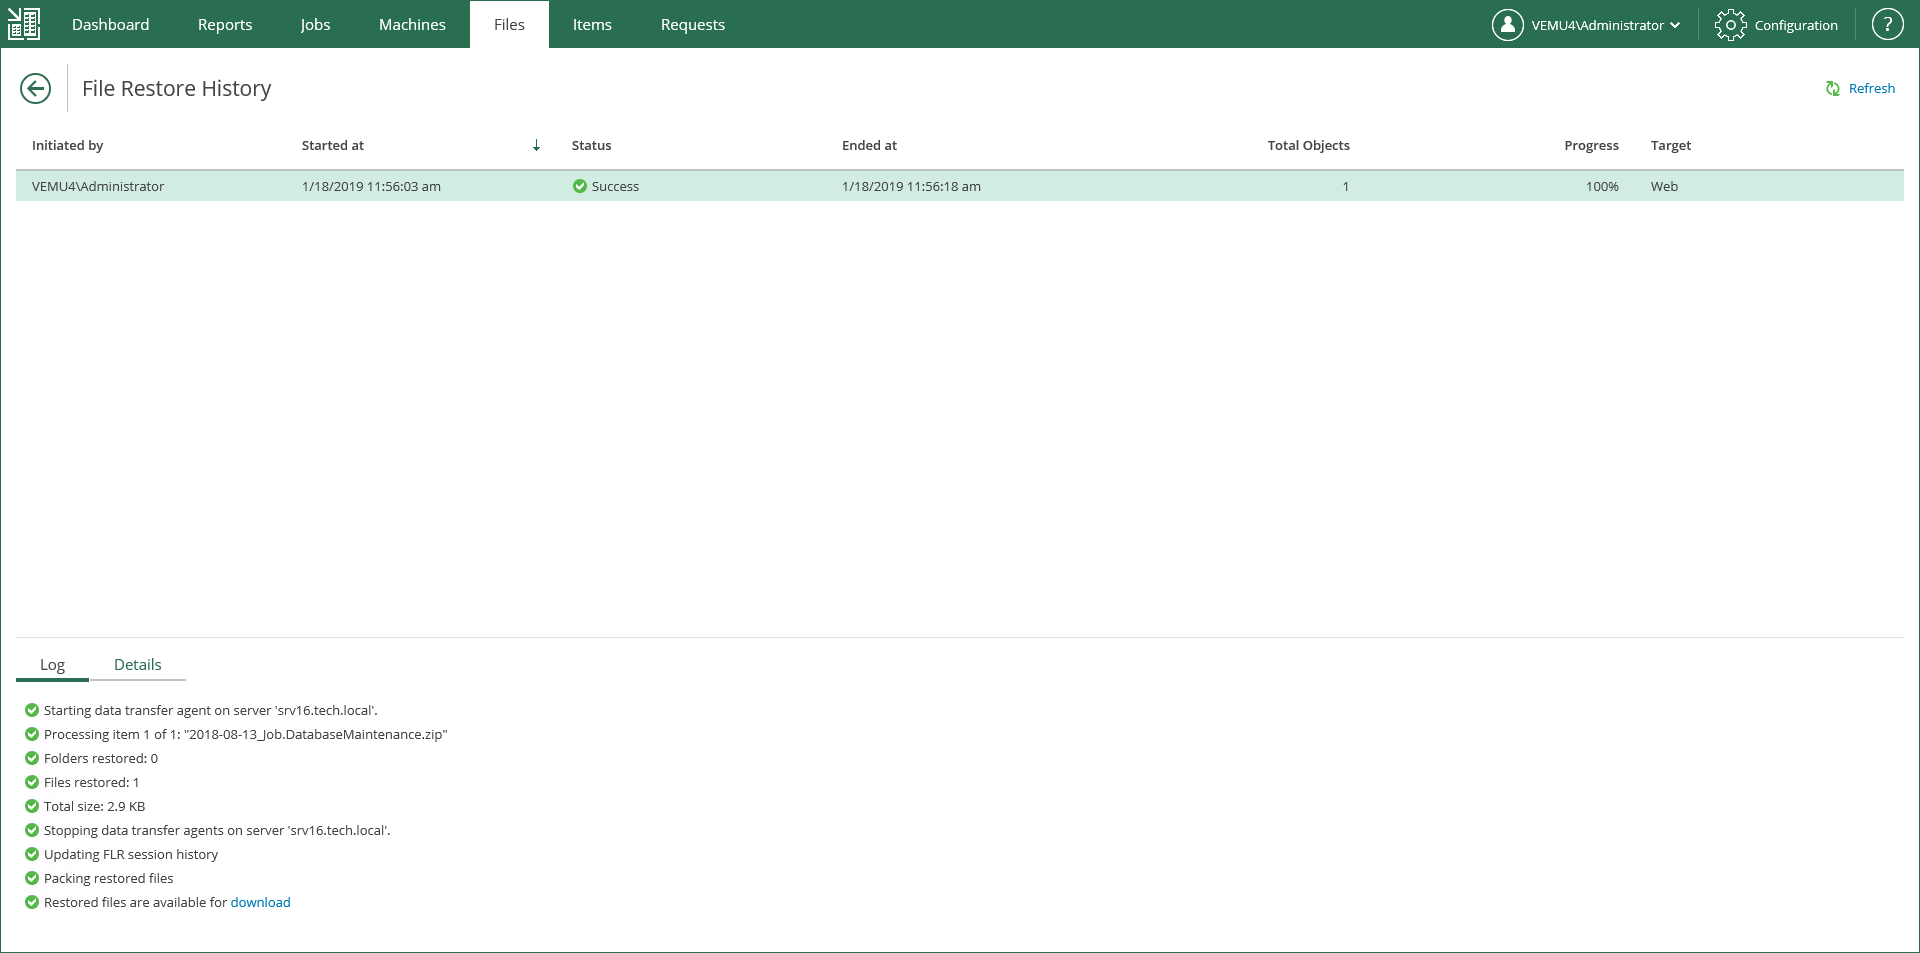This screenshot has width=1920, height=953.
Task: Sort by Total Objects column header
Action: pyautogui.click(x=1308, y=145)
